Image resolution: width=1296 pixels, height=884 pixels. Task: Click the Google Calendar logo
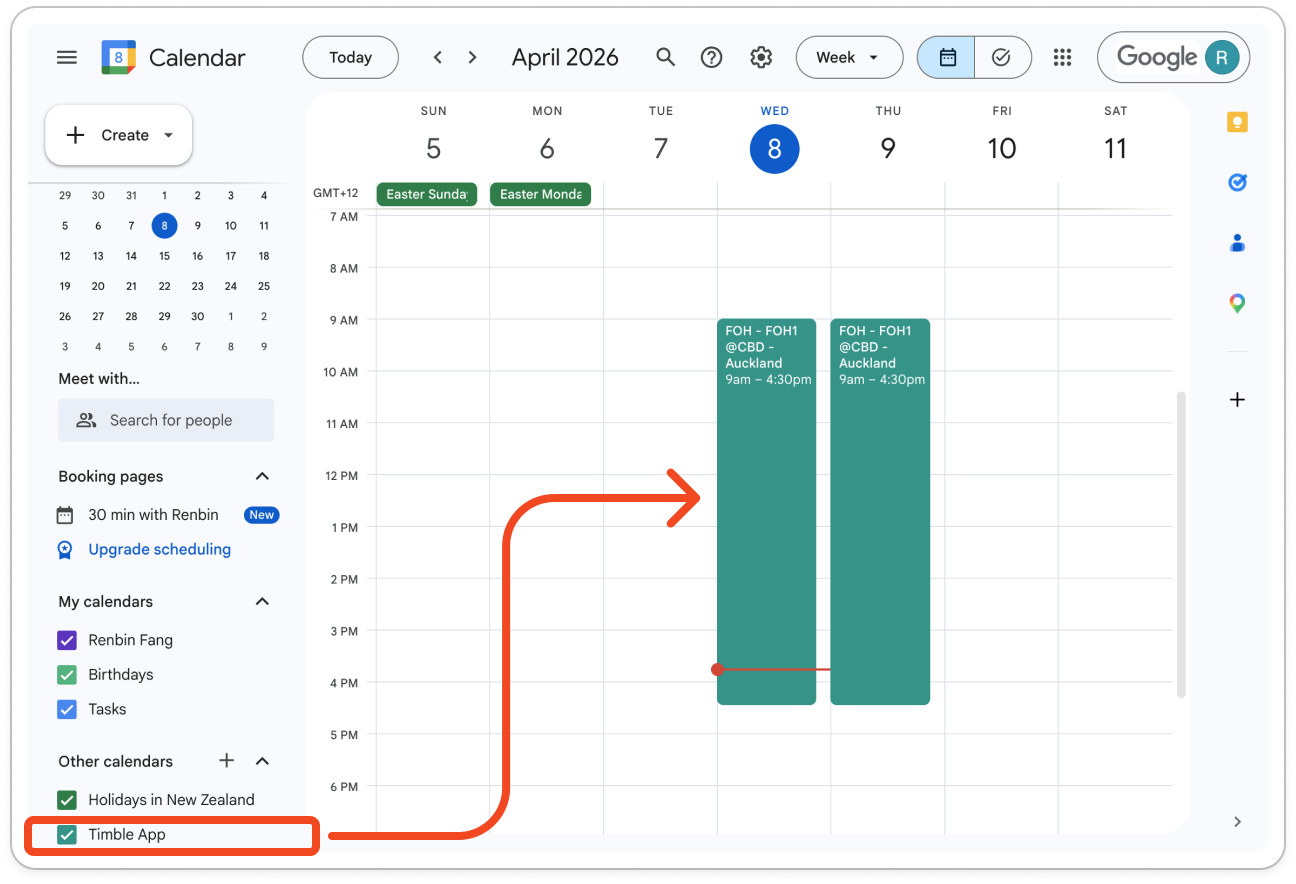[118, 57]
